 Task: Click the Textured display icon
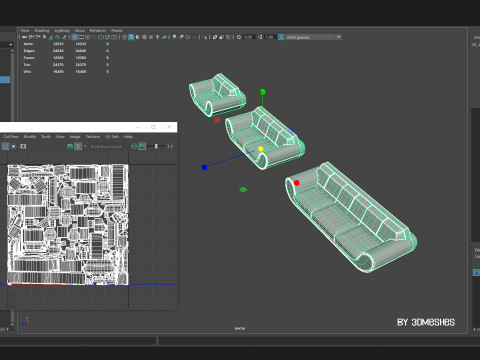[151, 37]
